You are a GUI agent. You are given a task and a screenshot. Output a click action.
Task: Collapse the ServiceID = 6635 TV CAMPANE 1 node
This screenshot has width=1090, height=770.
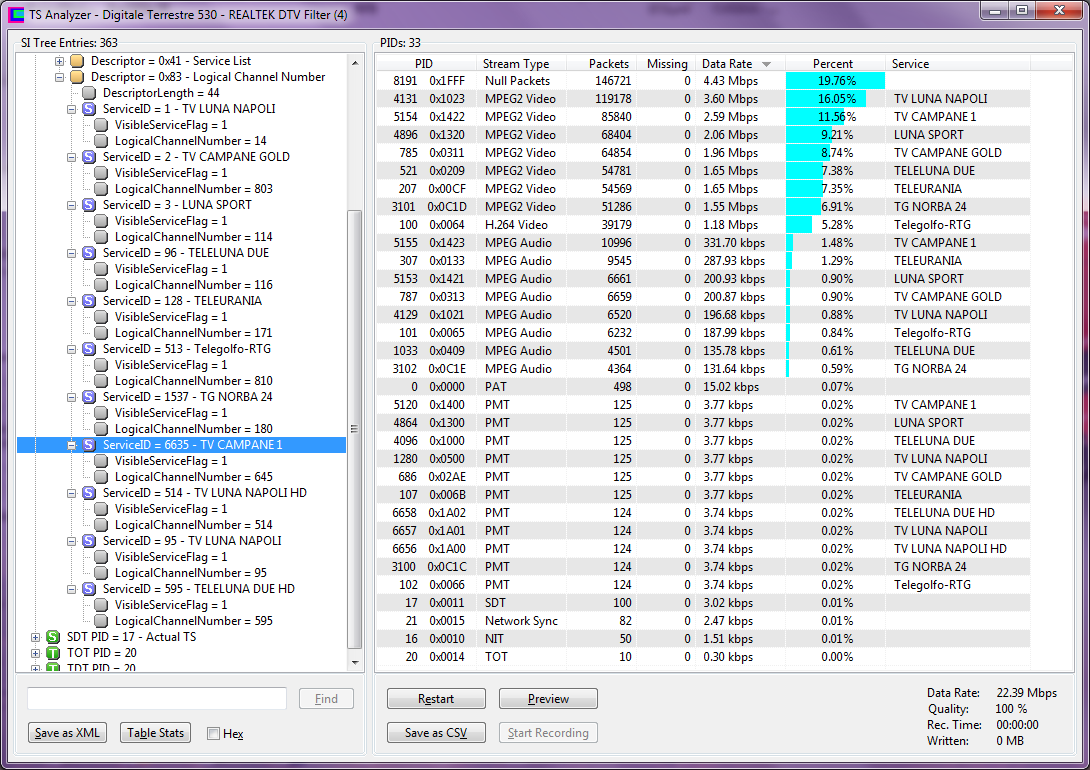click(x=72, y=445)
